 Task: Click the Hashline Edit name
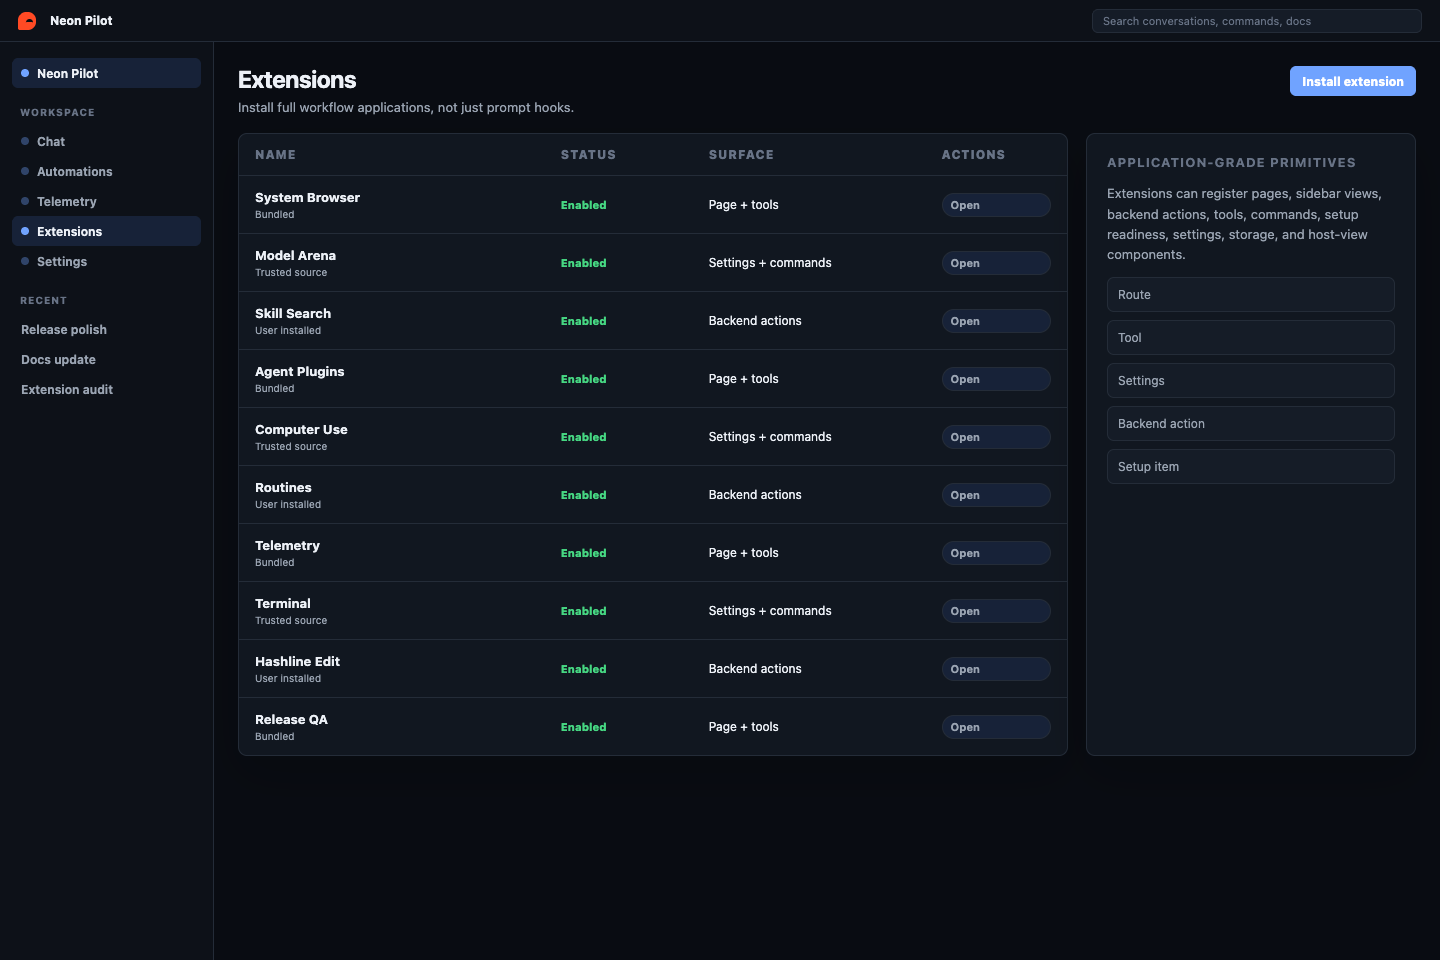297,662
